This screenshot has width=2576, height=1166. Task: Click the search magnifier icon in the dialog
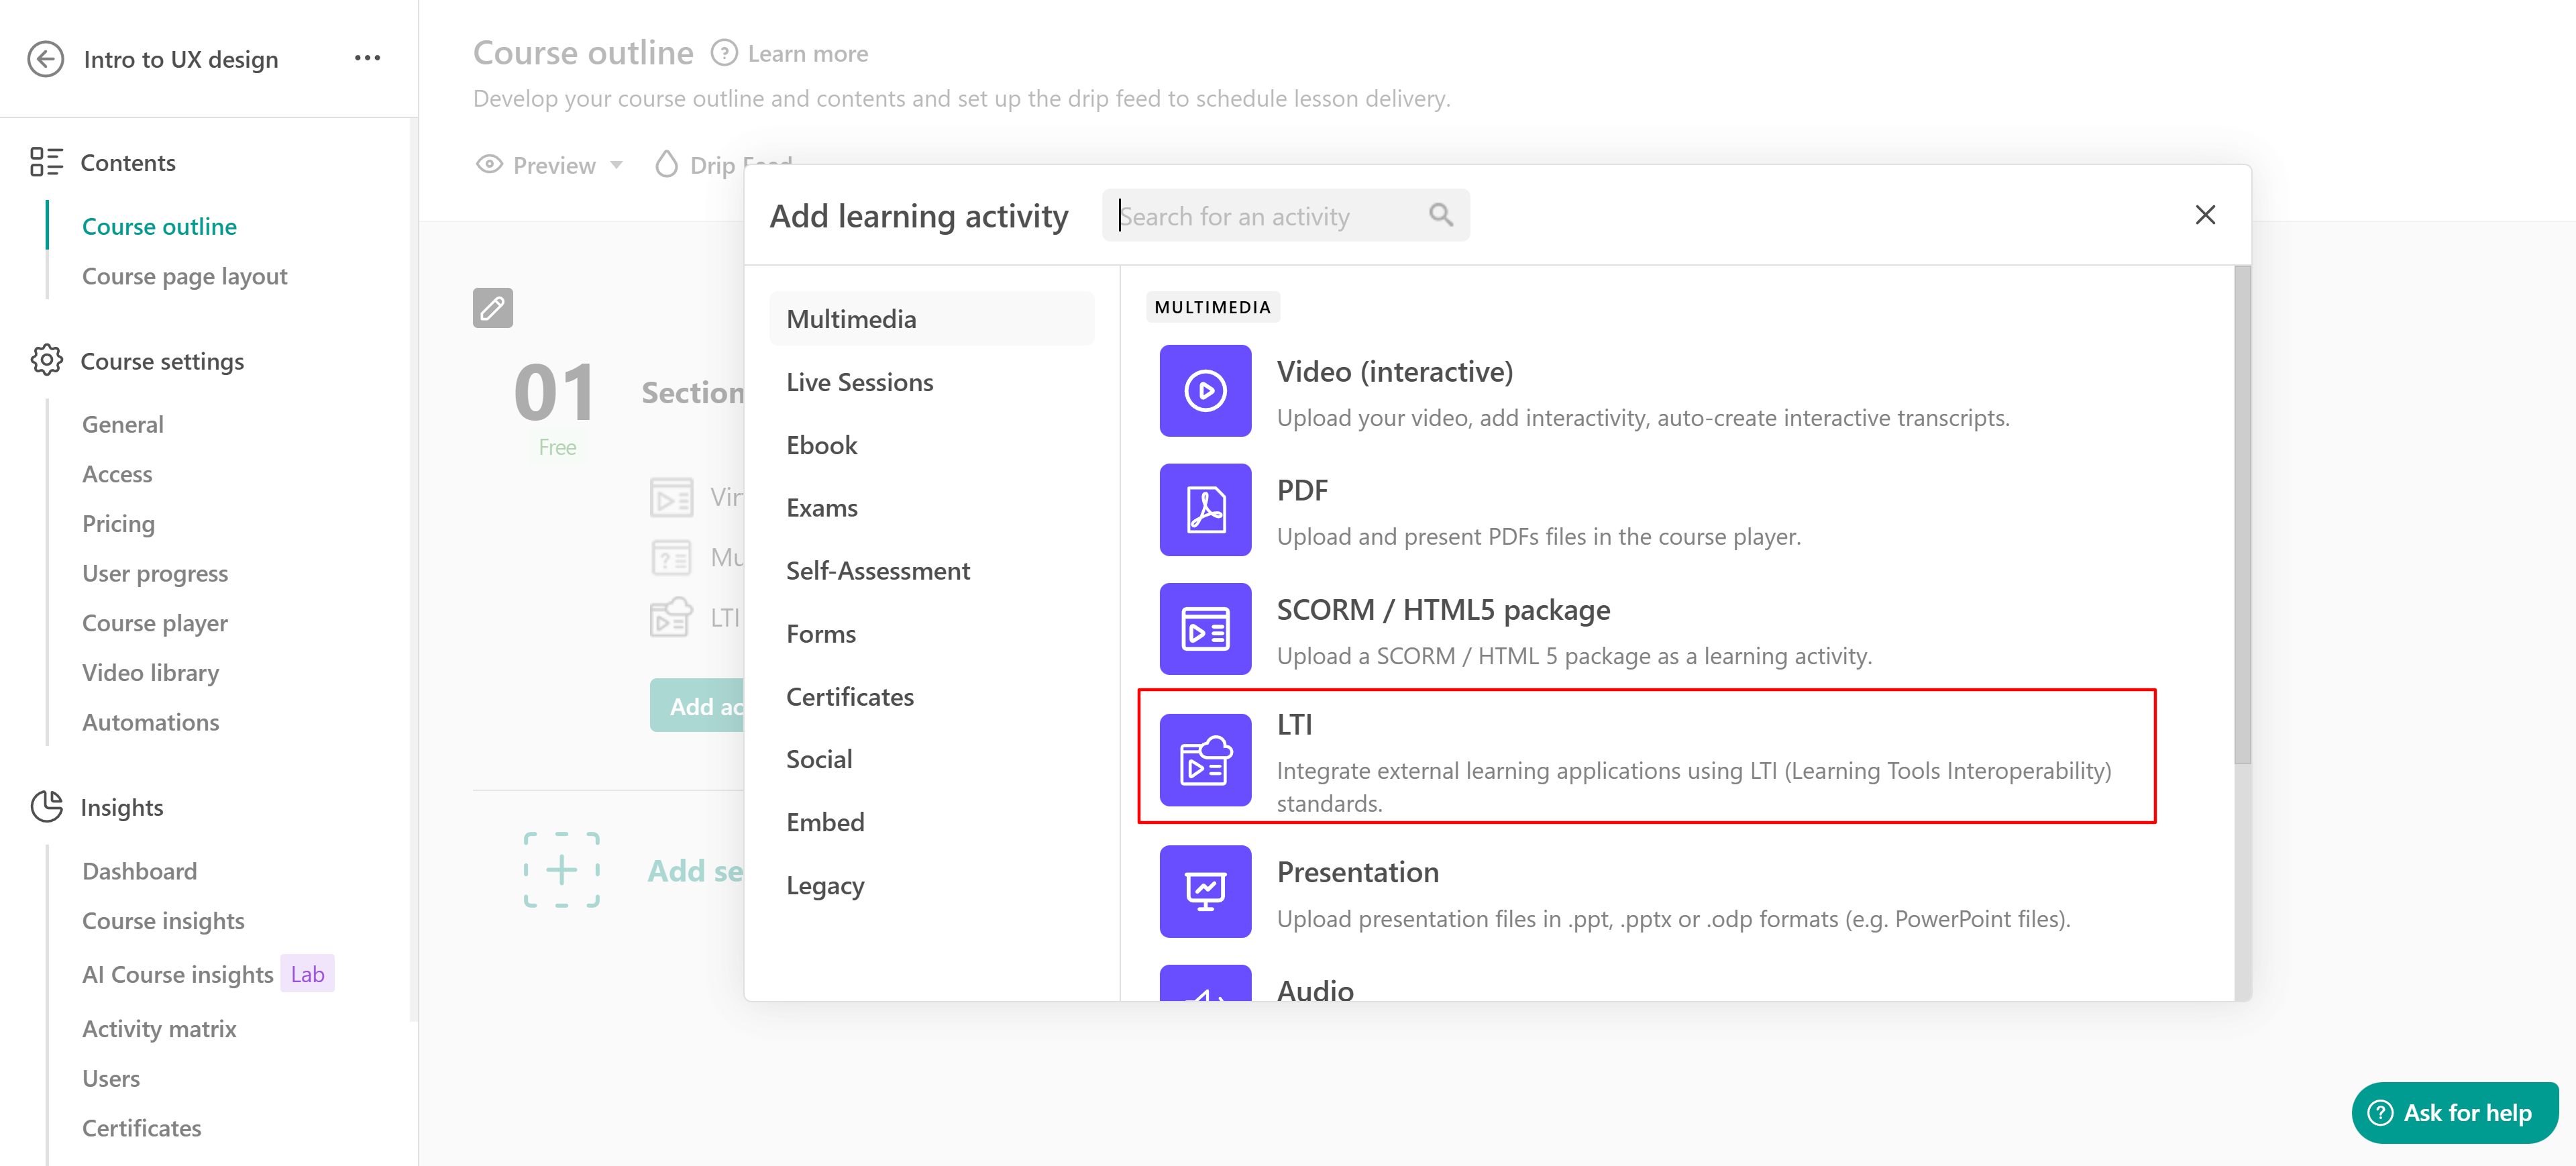1441,215
